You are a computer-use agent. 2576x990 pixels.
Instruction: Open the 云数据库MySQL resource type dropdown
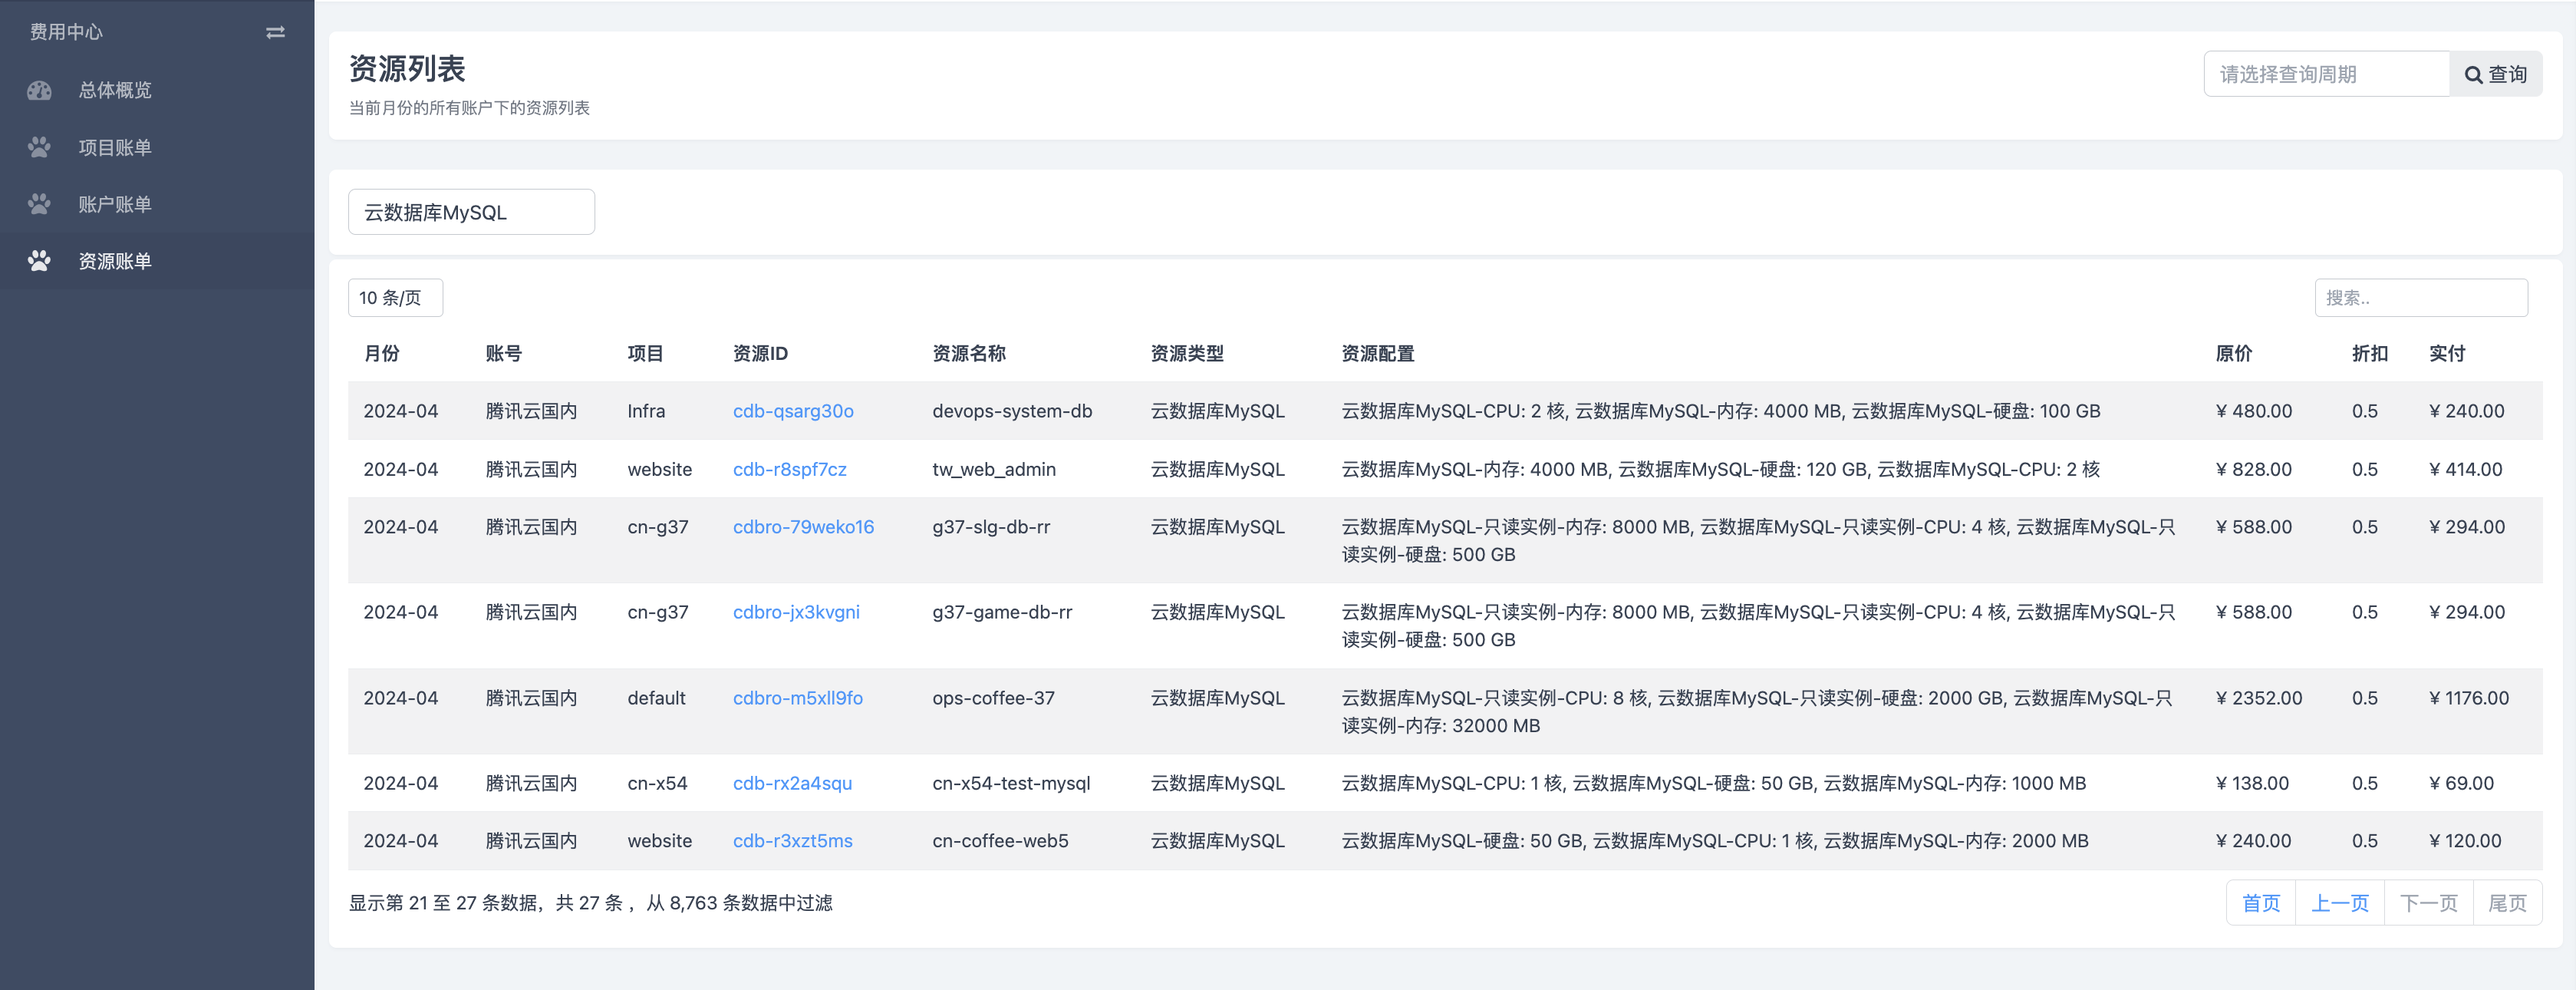click(471, 212)
